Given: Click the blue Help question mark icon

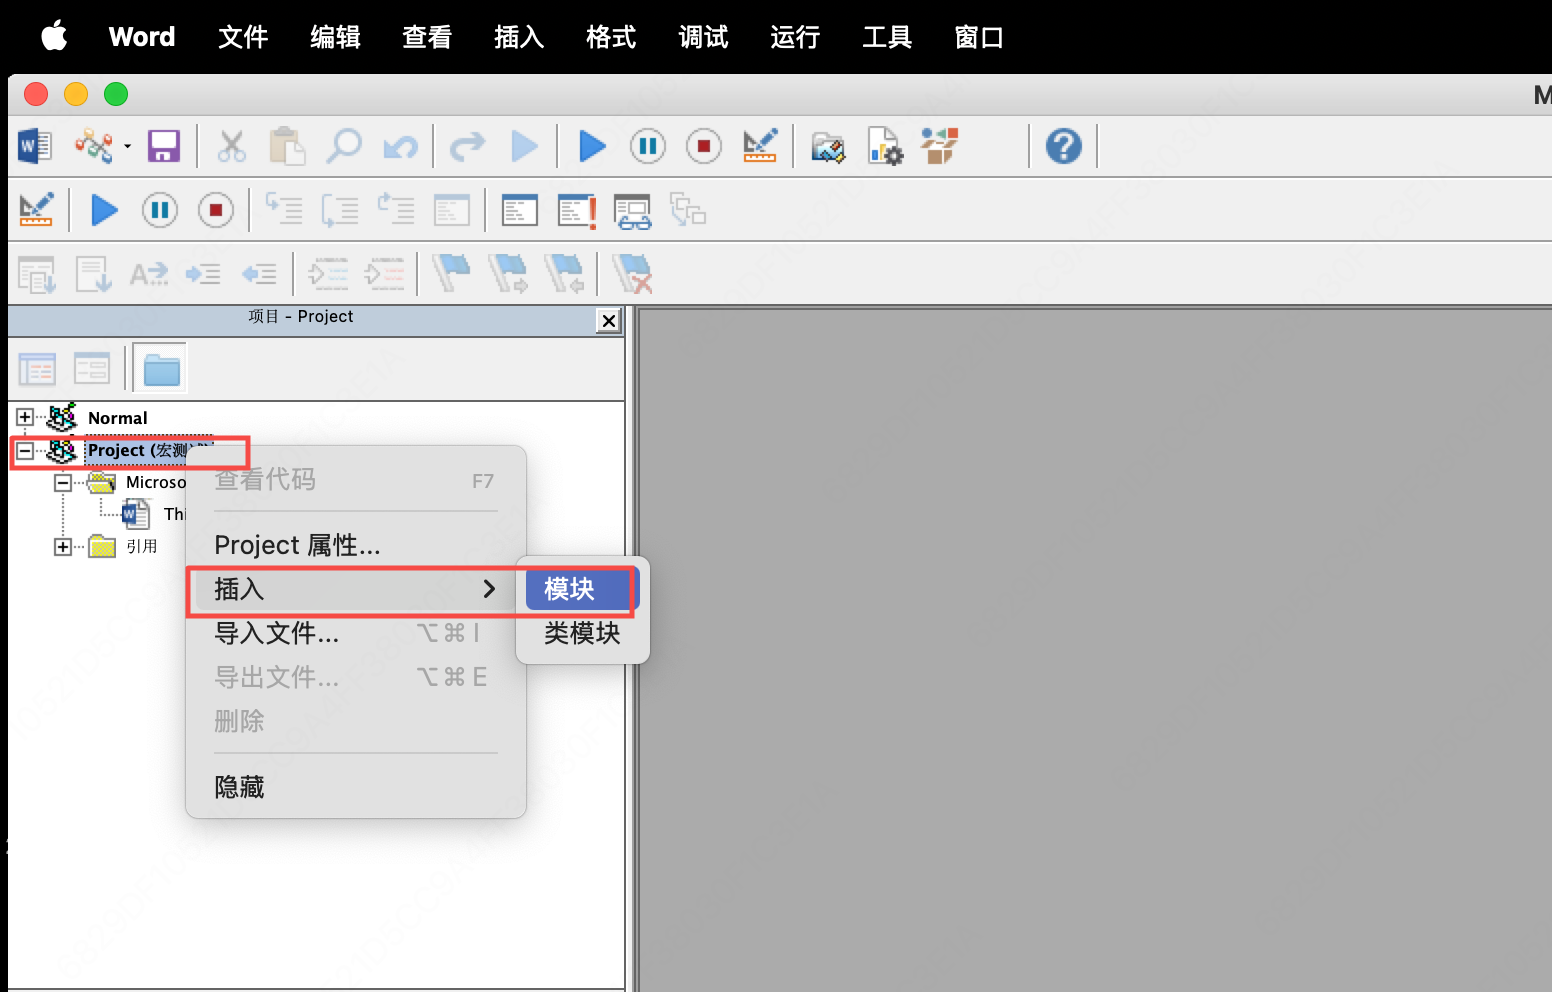Looking at the screenshot, I should (x=1064, y=146).
